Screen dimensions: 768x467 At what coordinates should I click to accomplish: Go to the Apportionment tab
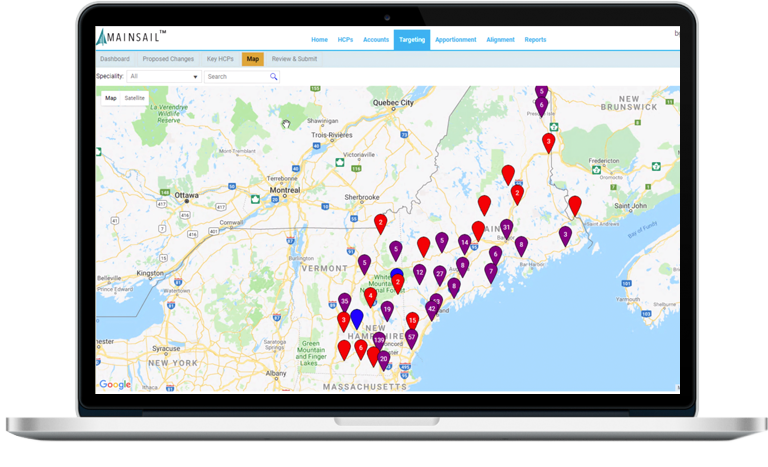[x=455, y=40]
